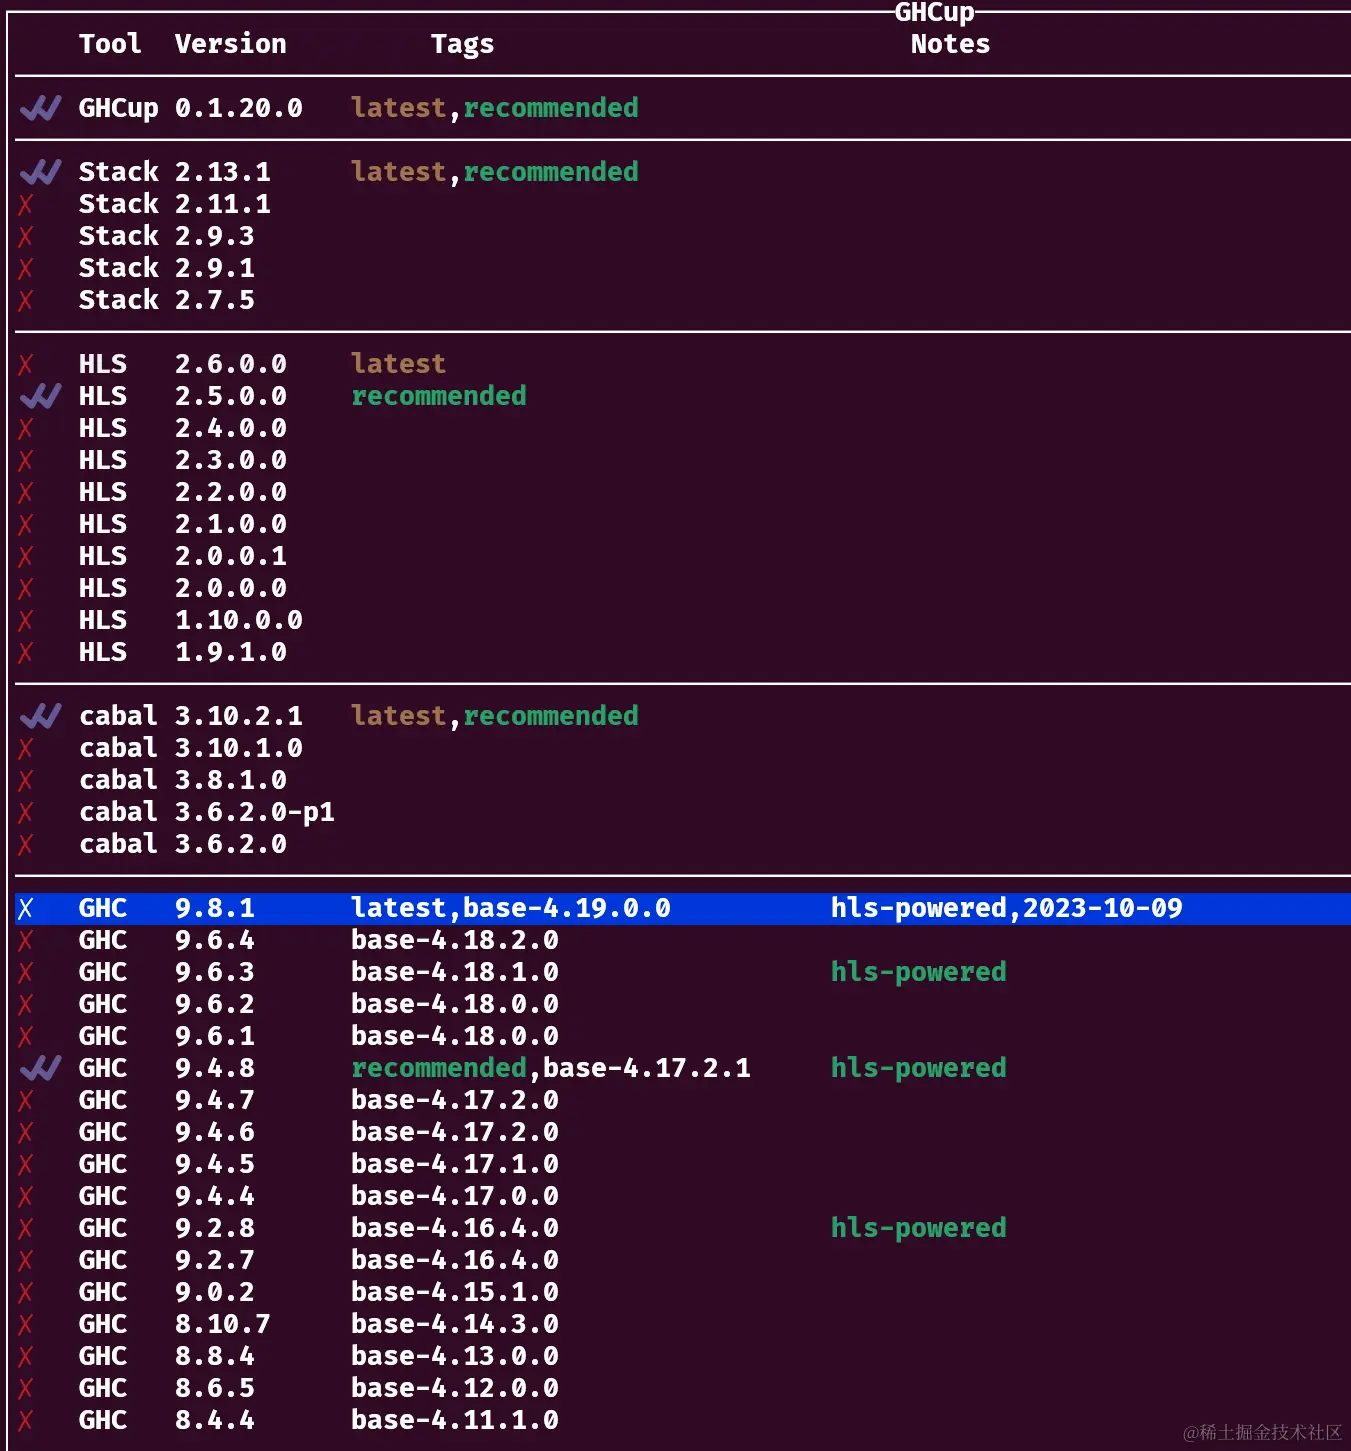Viewport: 1351px width, 1451px height.
Task: Click the 'hls-powered,2023-10-09' note on GHC 9.8.1
Action: coord(1007,908)
